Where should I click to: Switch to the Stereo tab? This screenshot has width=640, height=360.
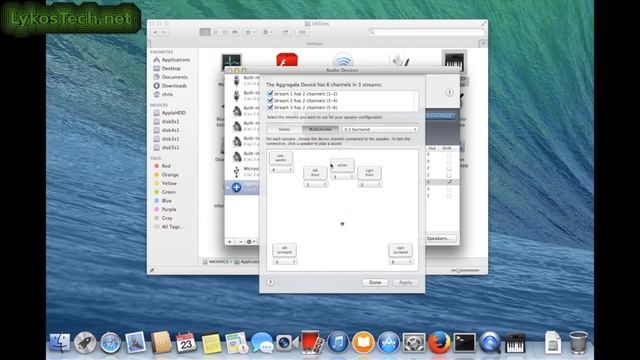tap(284, 129)
